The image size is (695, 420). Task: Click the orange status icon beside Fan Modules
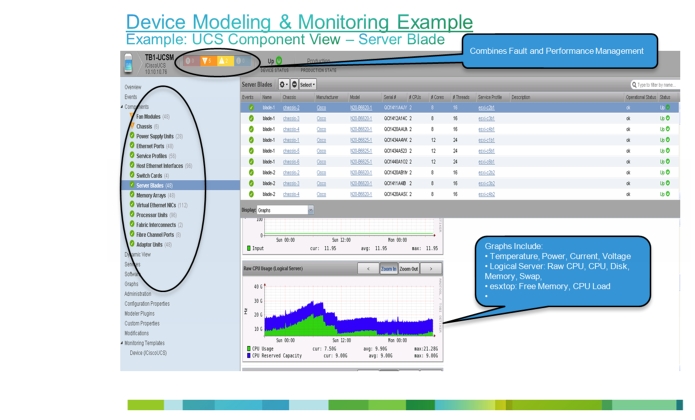coord(132,116)
